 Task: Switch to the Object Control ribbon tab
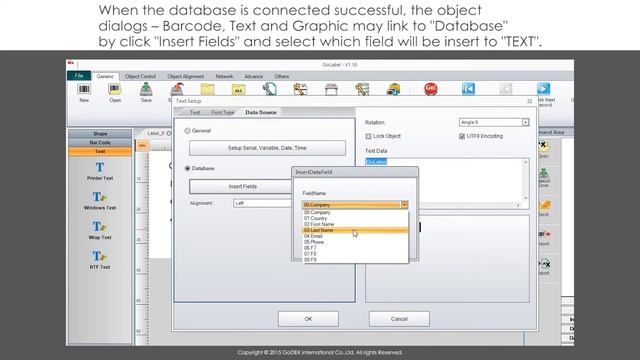pyautogui.click(x=140, y=76)
